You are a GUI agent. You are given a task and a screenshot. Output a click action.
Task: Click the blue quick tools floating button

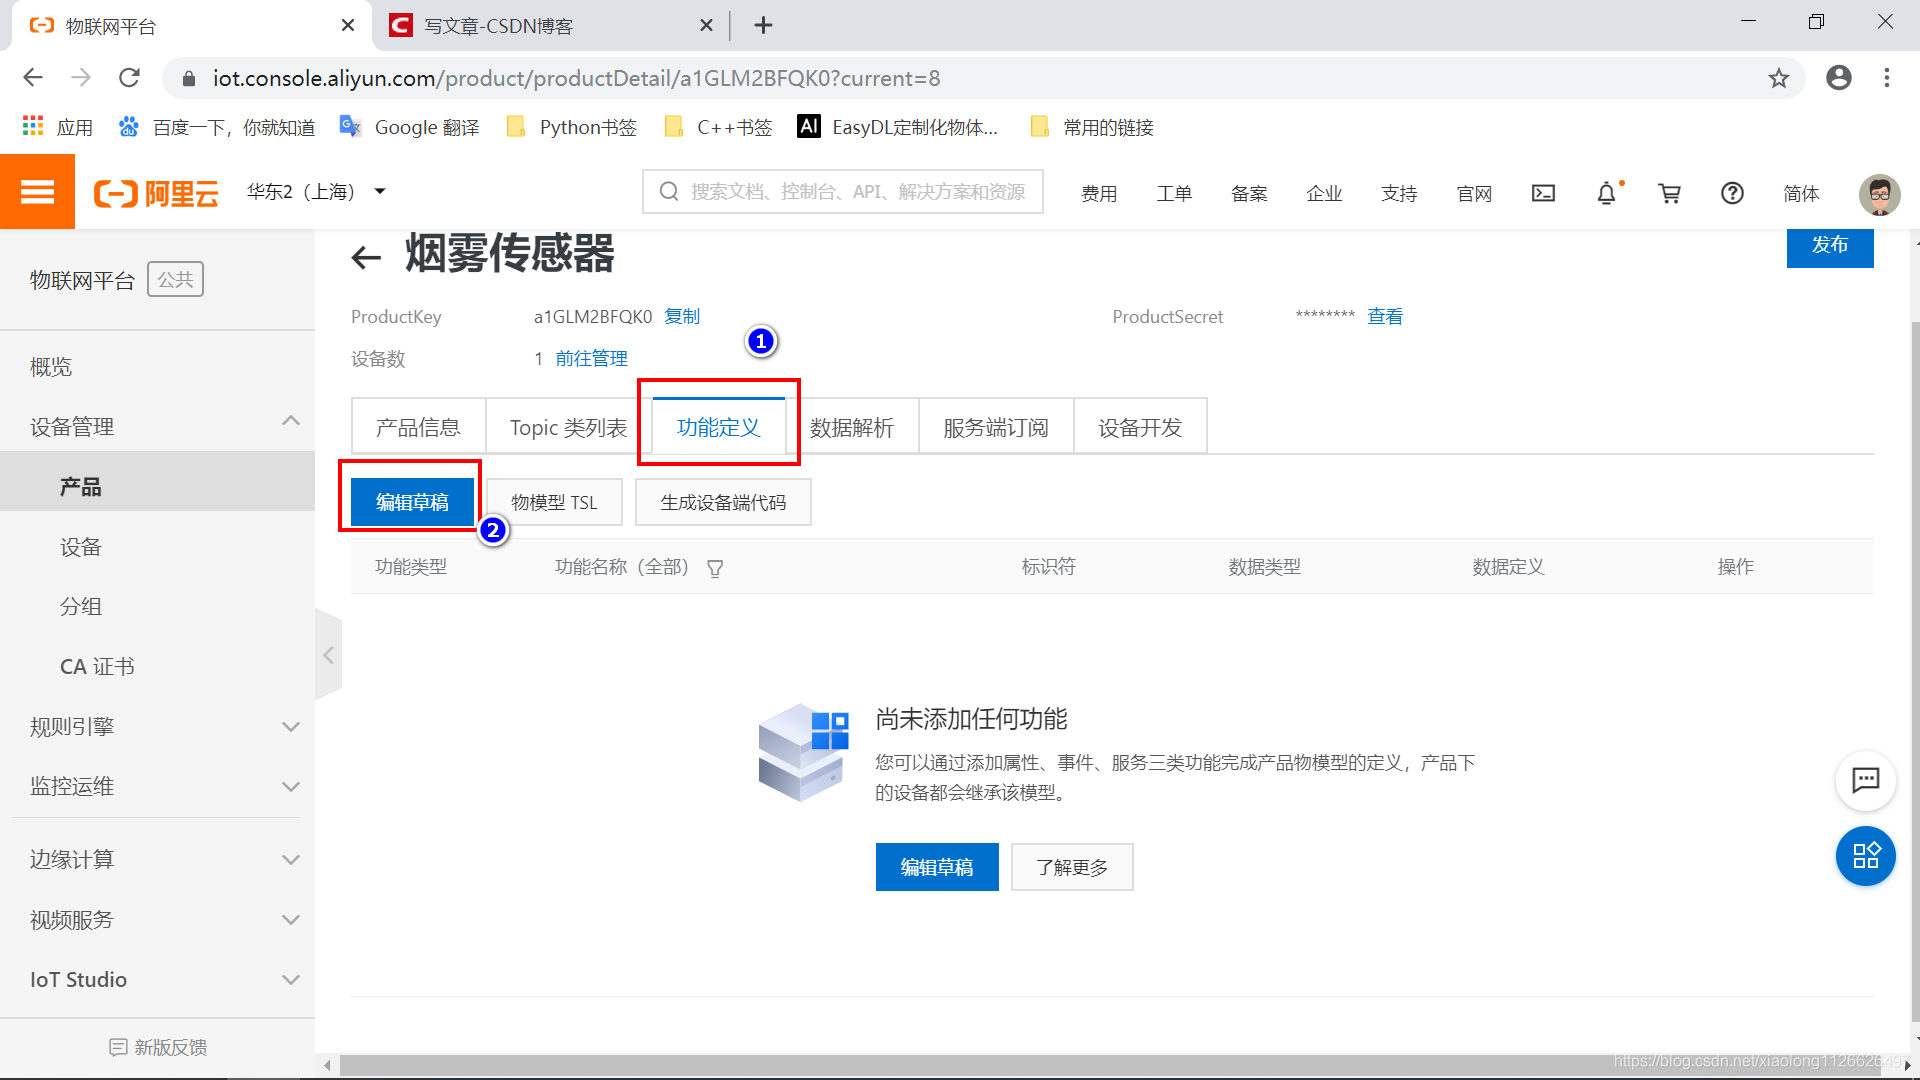click(x=1865, y=856)
